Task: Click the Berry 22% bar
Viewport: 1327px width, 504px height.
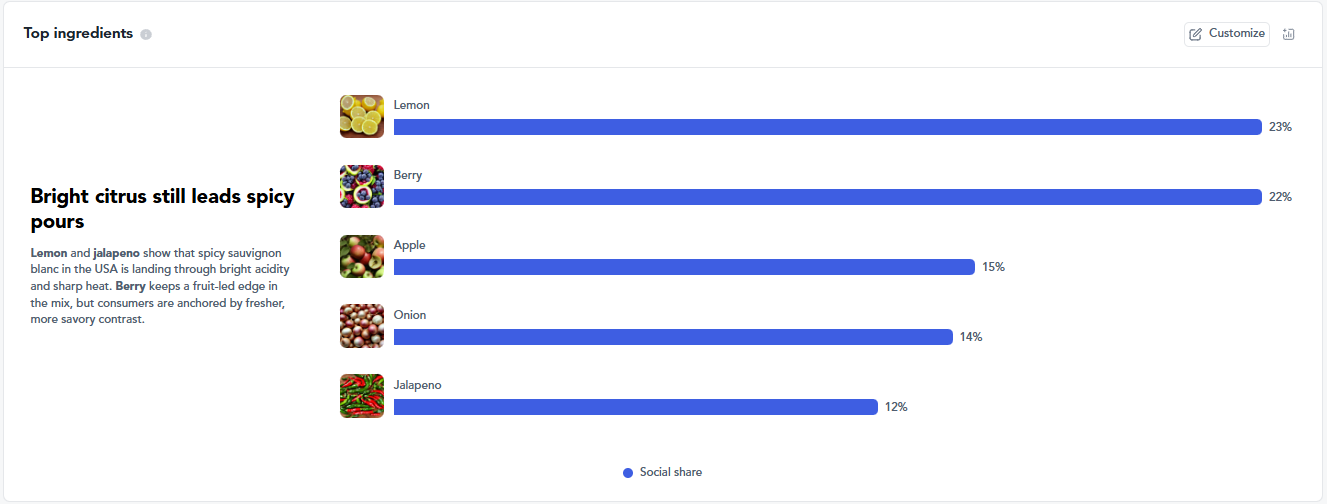Action: [828, 197]
